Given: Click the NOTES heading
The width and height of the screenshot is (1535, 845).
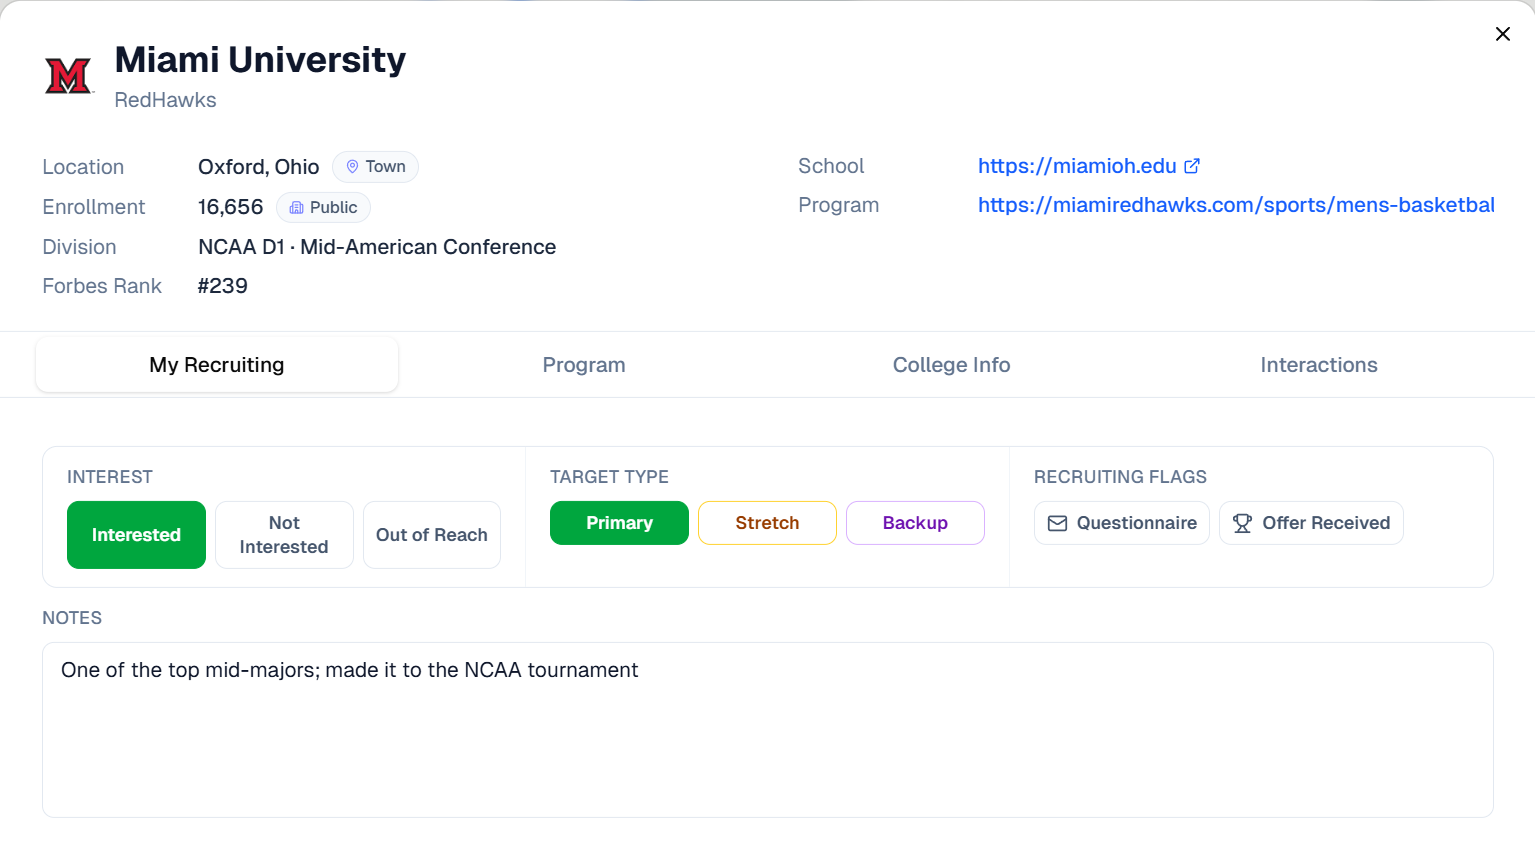Looking at the screenshot, I should [72, 618].
